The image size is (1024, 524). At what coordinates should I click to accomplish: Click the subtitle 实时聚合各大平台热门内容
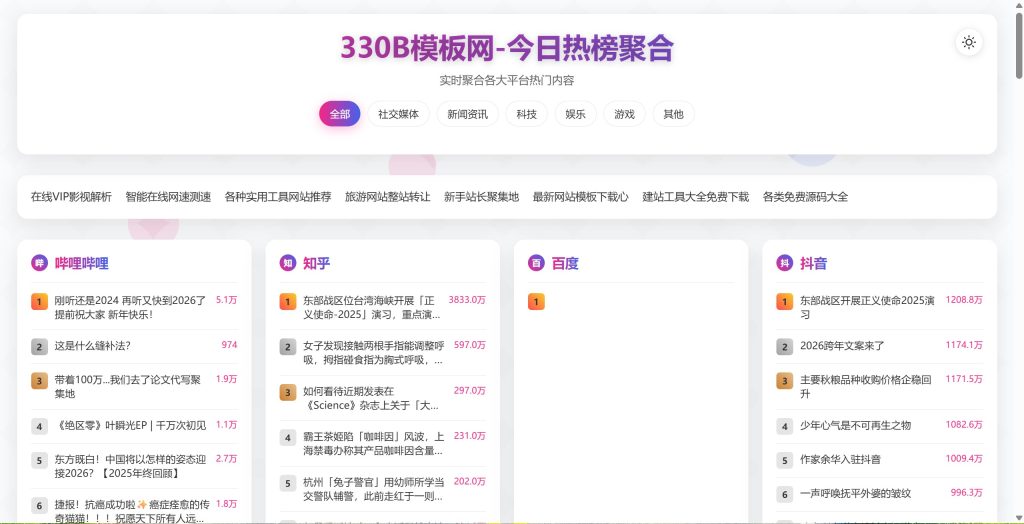[507, 80]
